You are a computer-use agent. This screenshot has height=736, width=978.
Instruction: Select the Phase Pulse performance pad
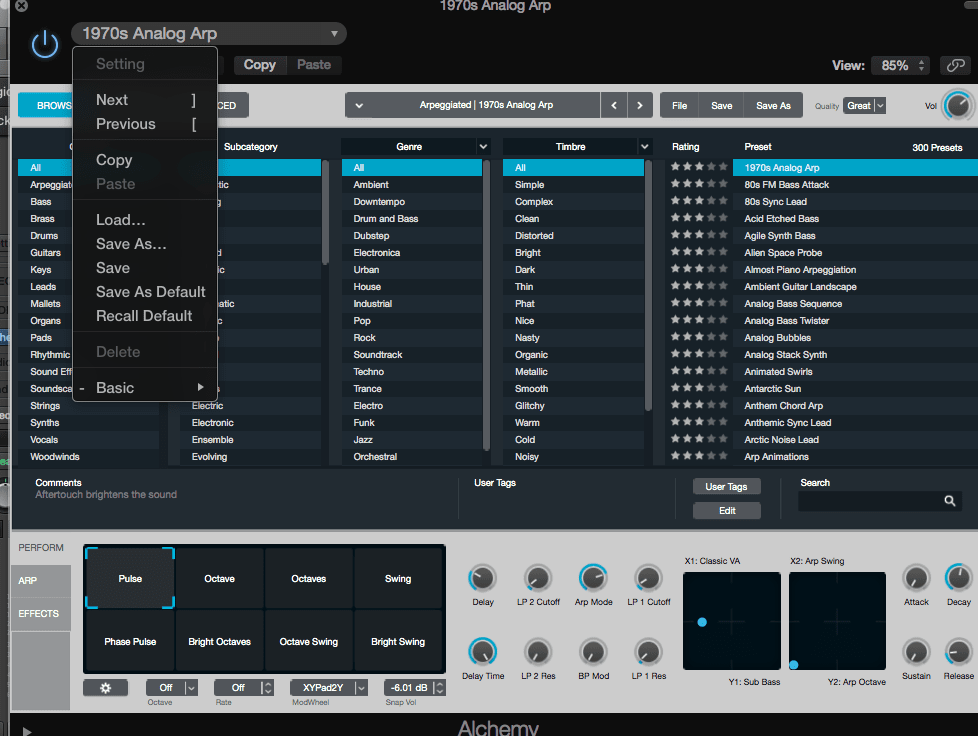coord(130,641)
